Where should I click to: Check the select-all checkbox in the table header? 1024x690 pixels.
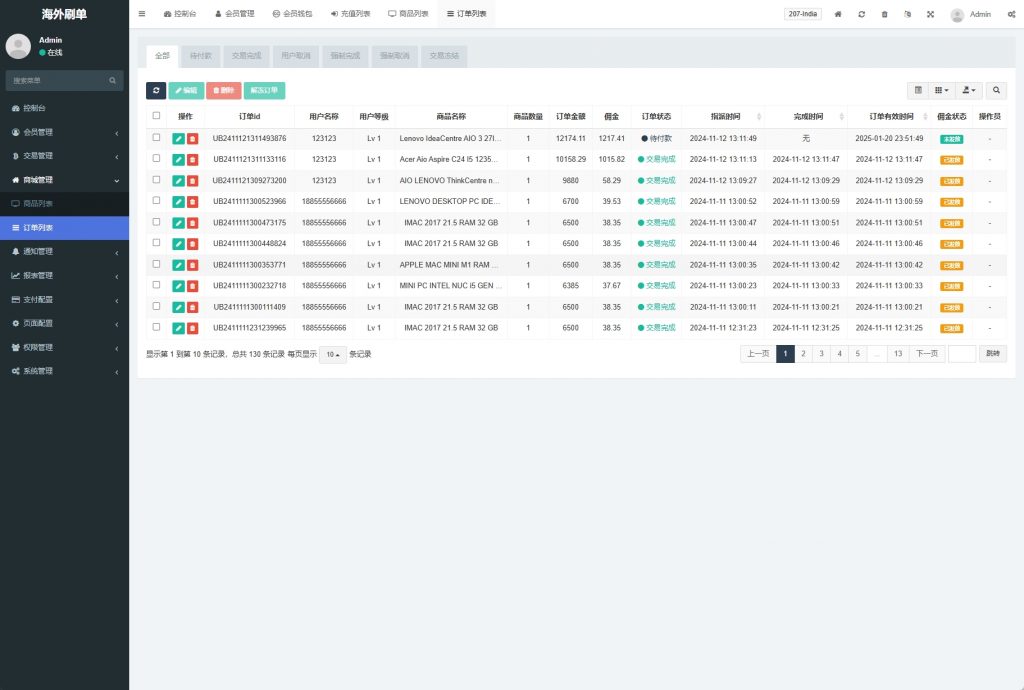tap(156, 116)
